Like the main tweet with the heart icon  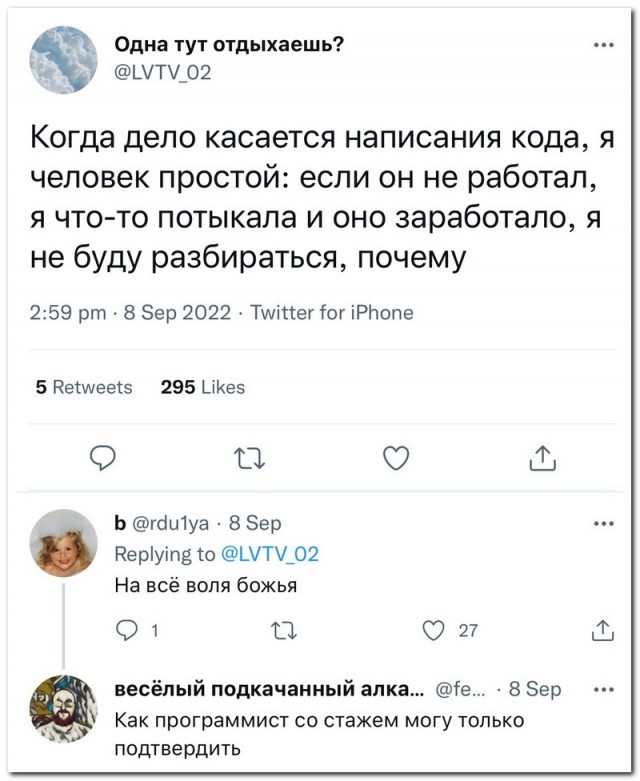pos(397,458)
